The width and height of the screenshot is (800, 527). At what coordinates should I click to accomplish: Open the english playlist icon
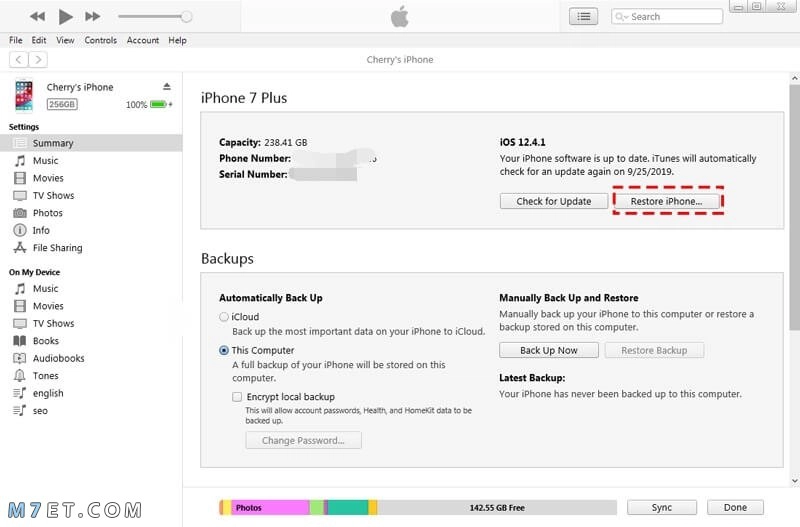(x=20, y=393)
